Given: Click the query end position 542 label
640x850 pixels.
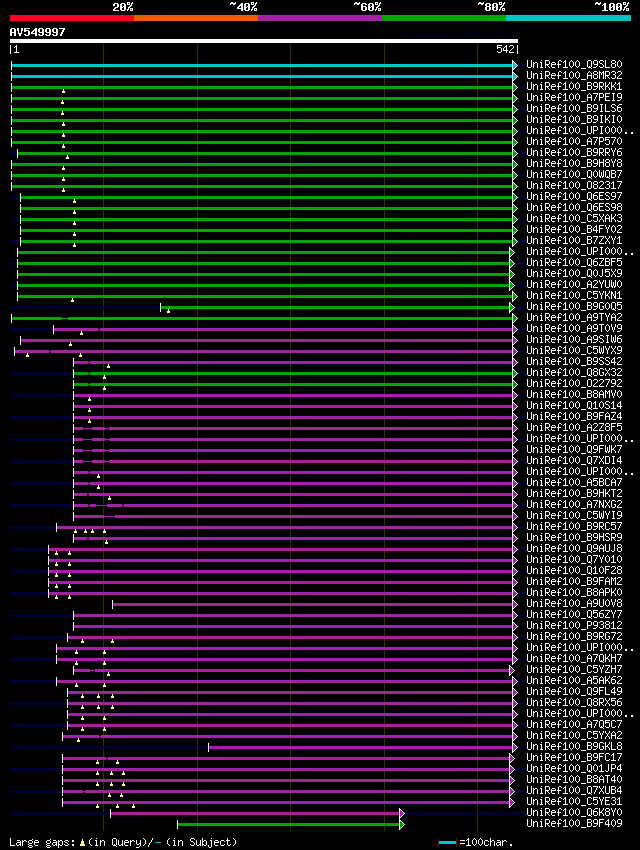Looking at the screenshot, I should pos(505,49).
